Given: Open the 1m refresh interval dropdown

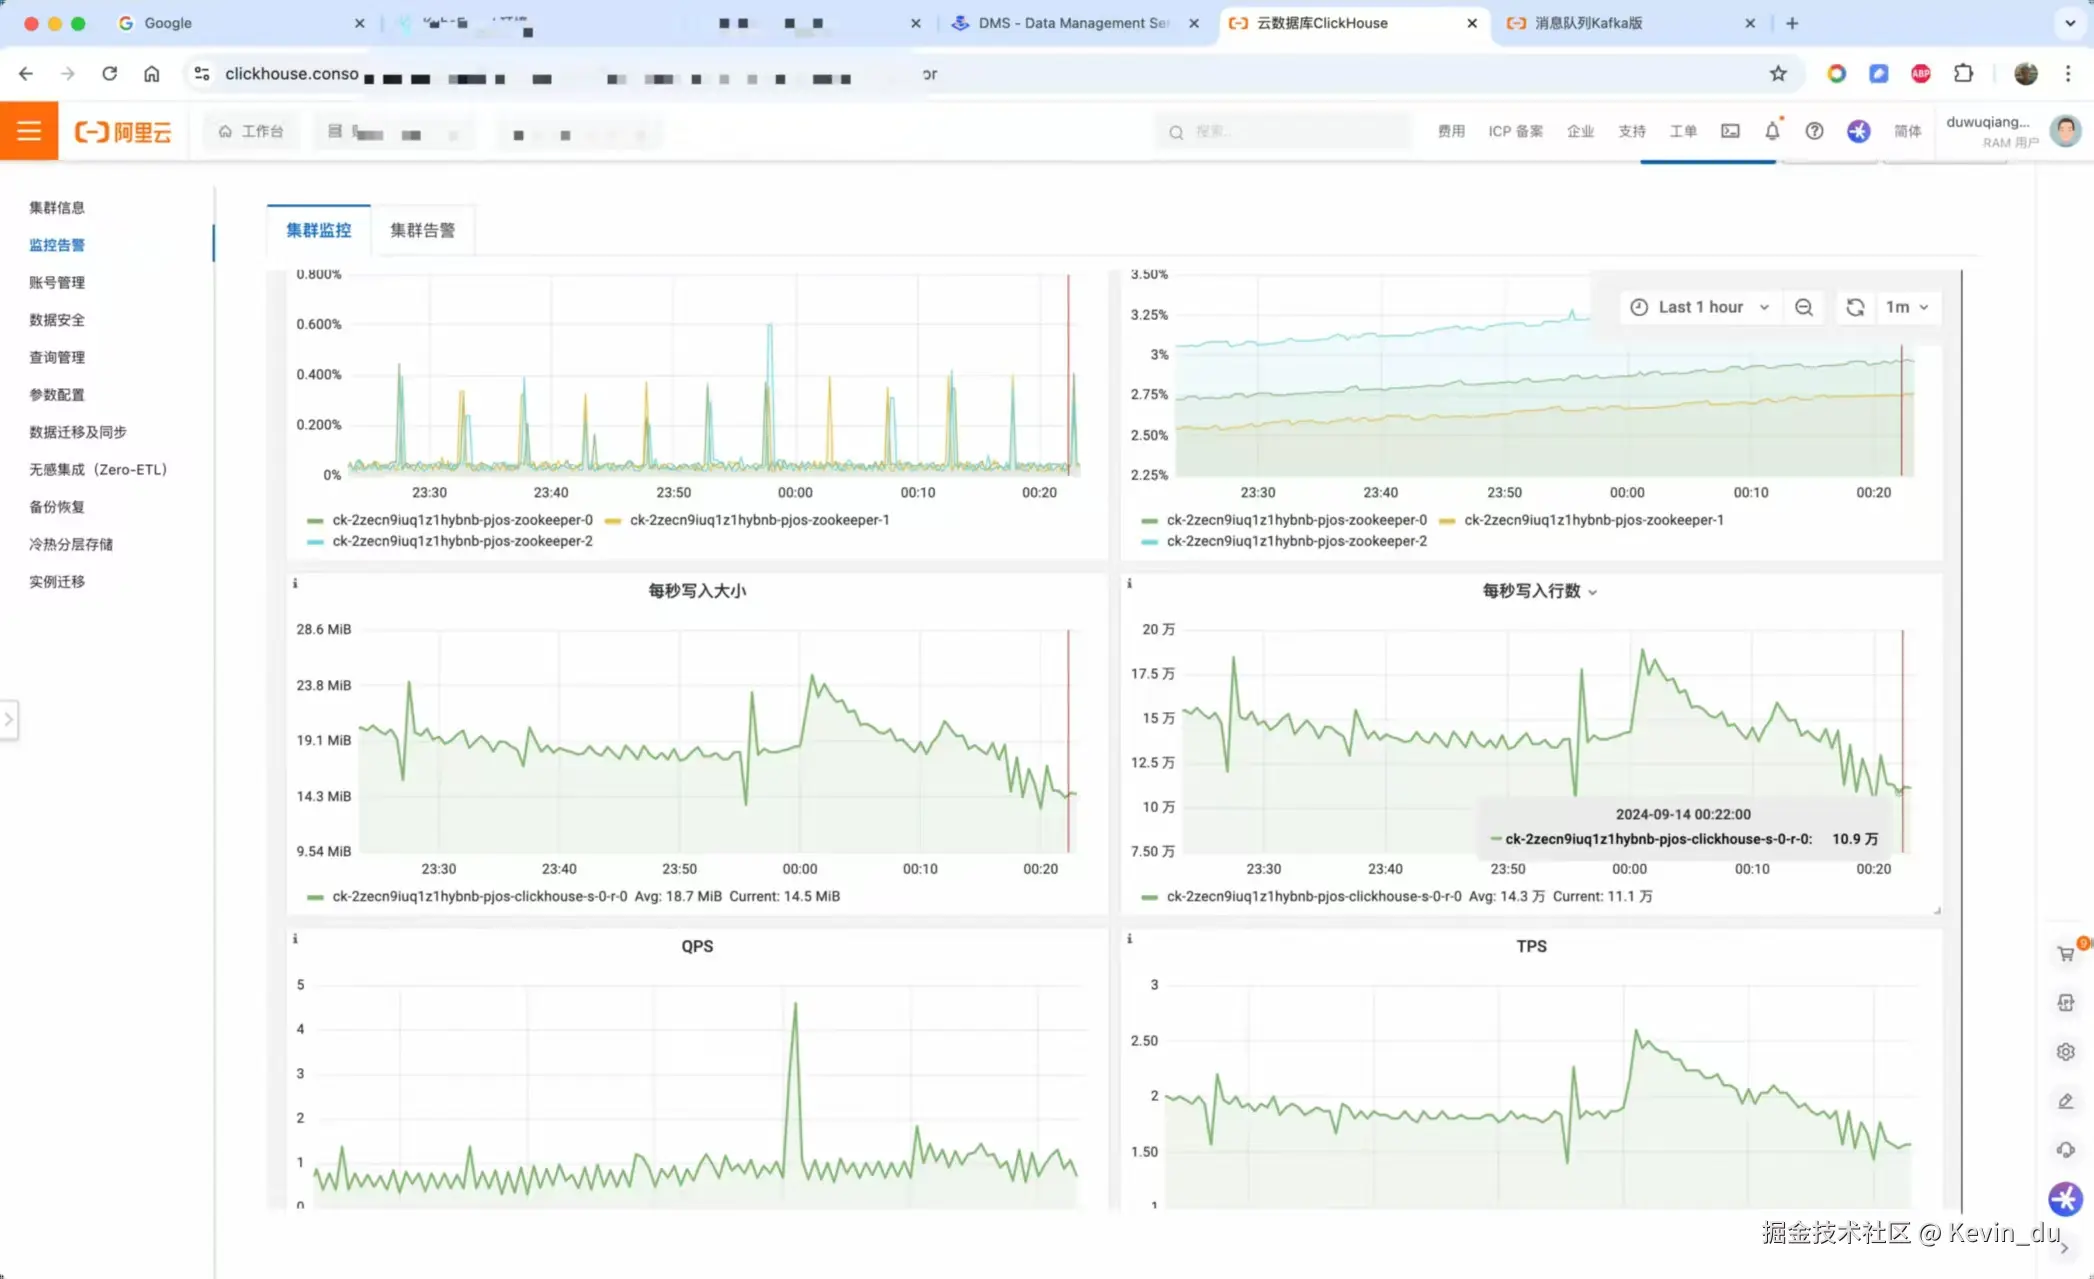Looking at the screenshot, I should 1906,307.
